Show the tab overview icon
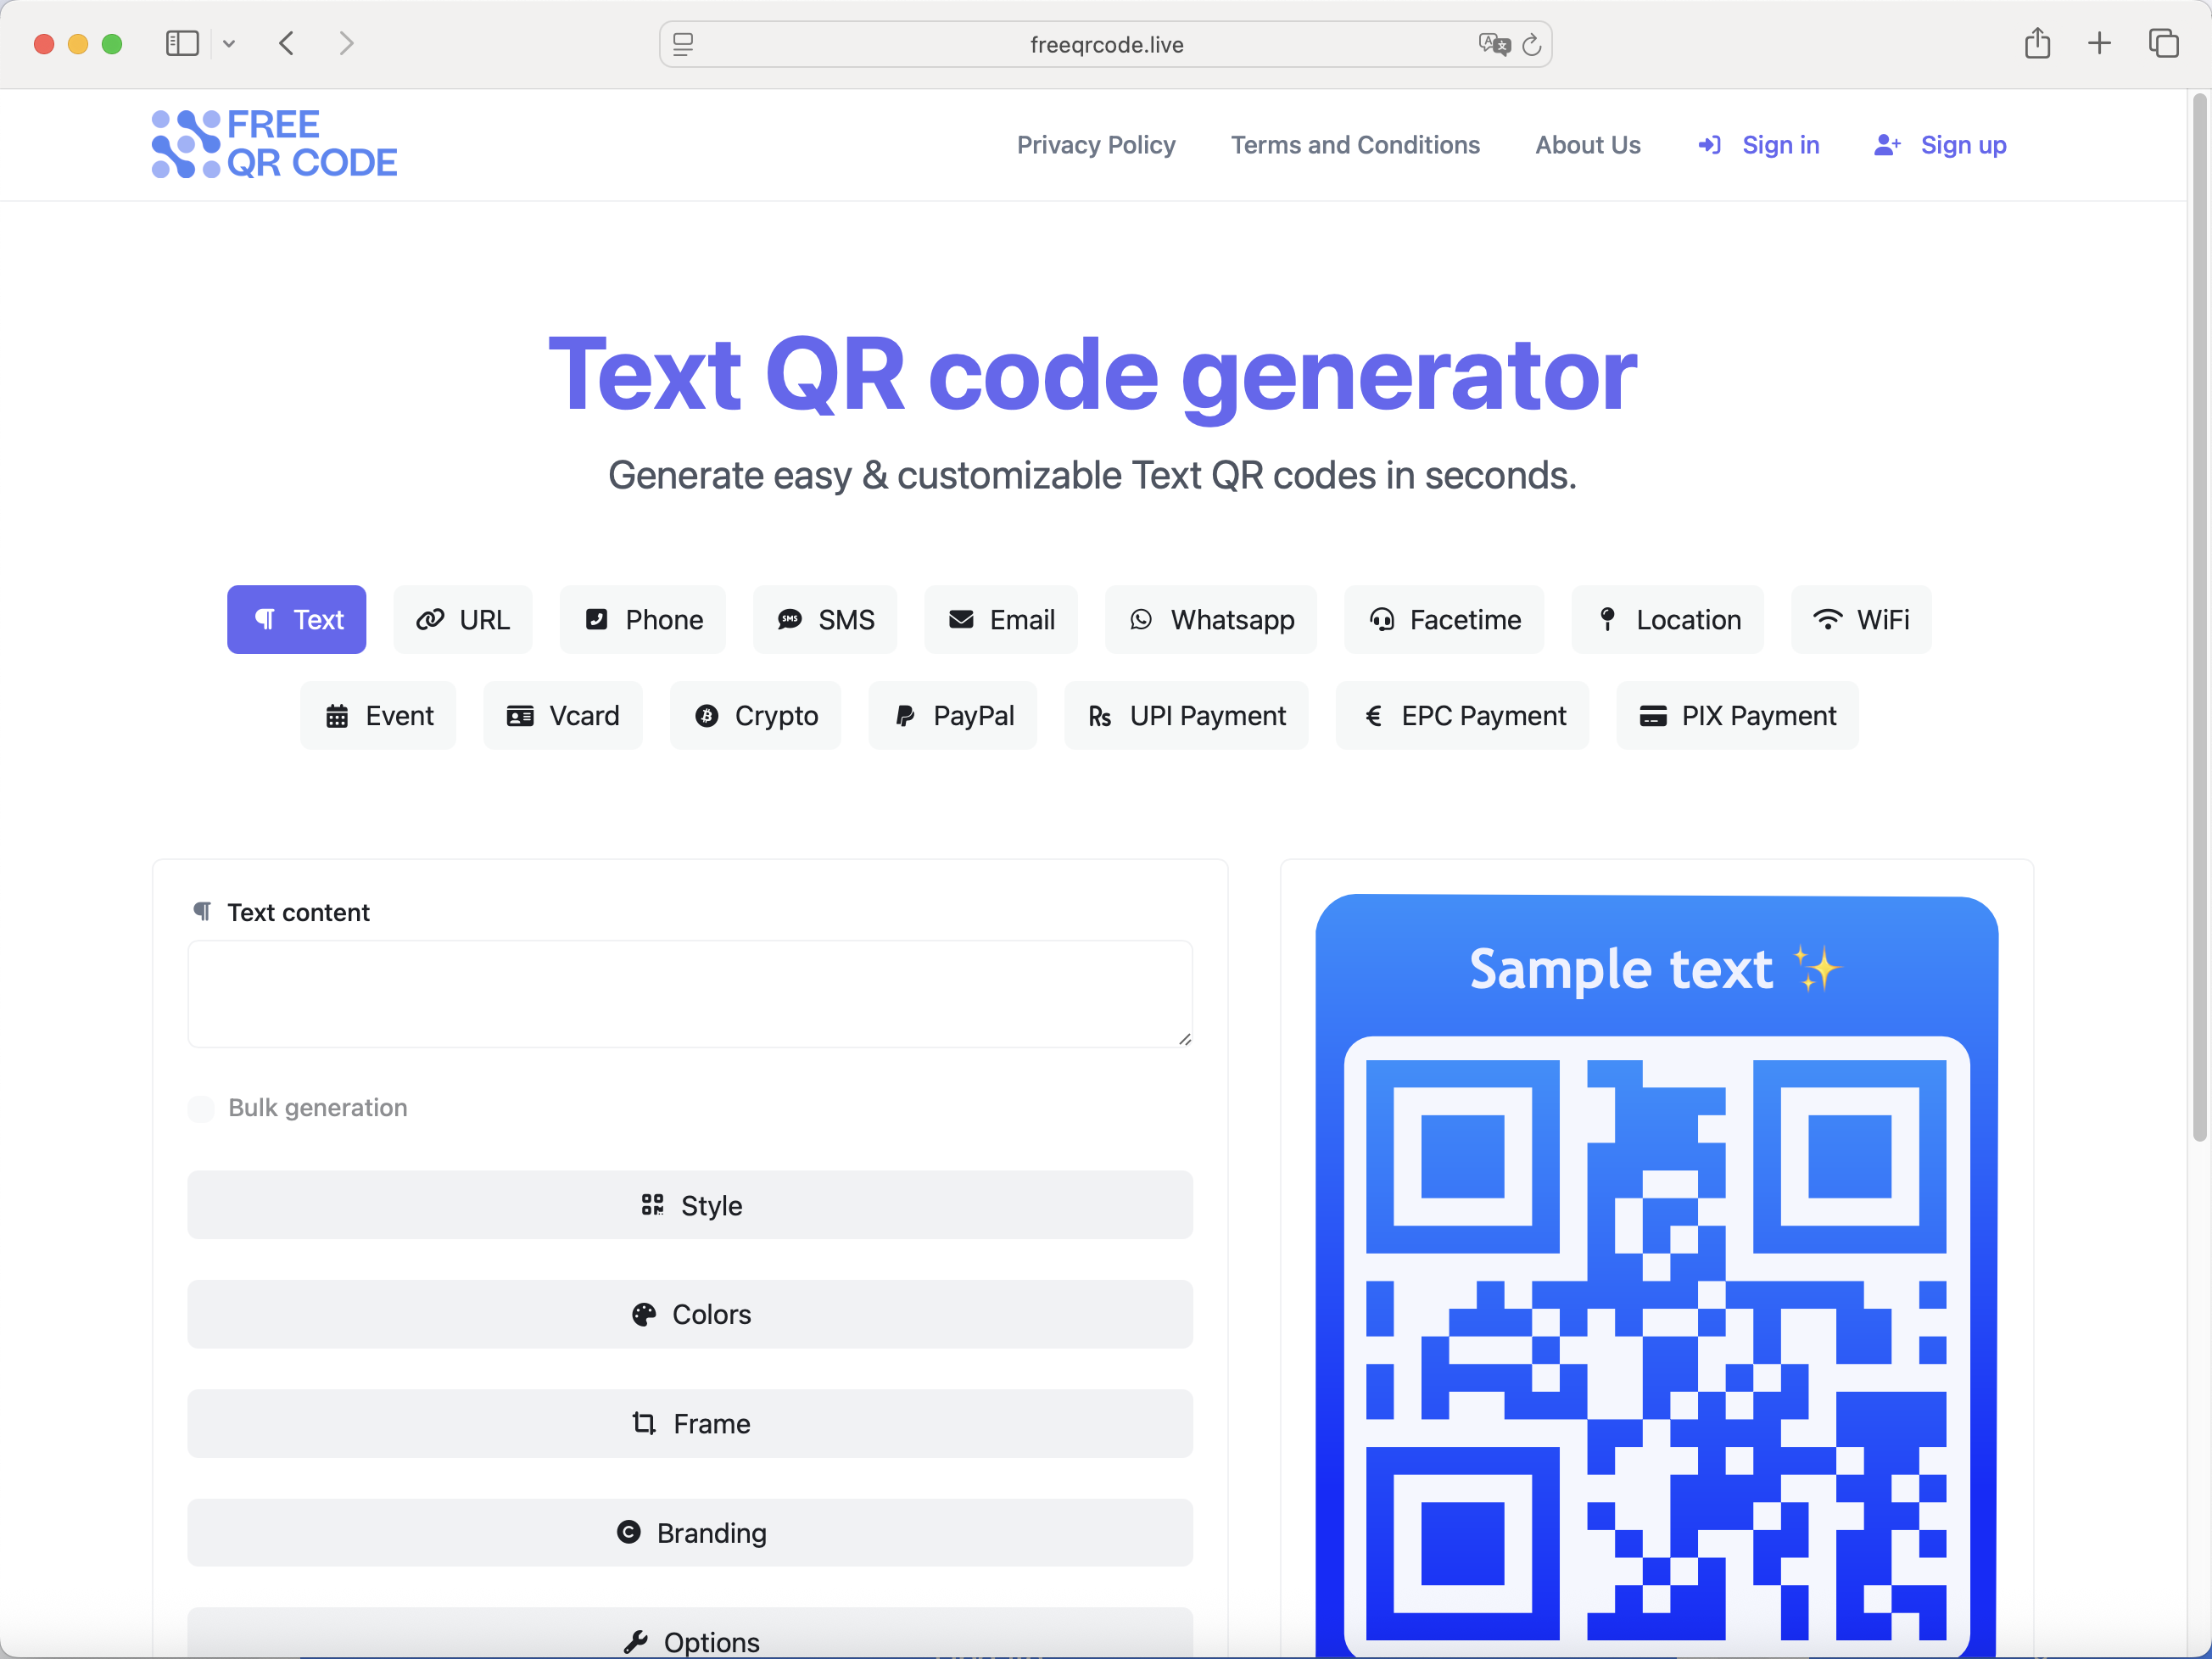Screen dimensions: 2212x1659 [2164, 43]
